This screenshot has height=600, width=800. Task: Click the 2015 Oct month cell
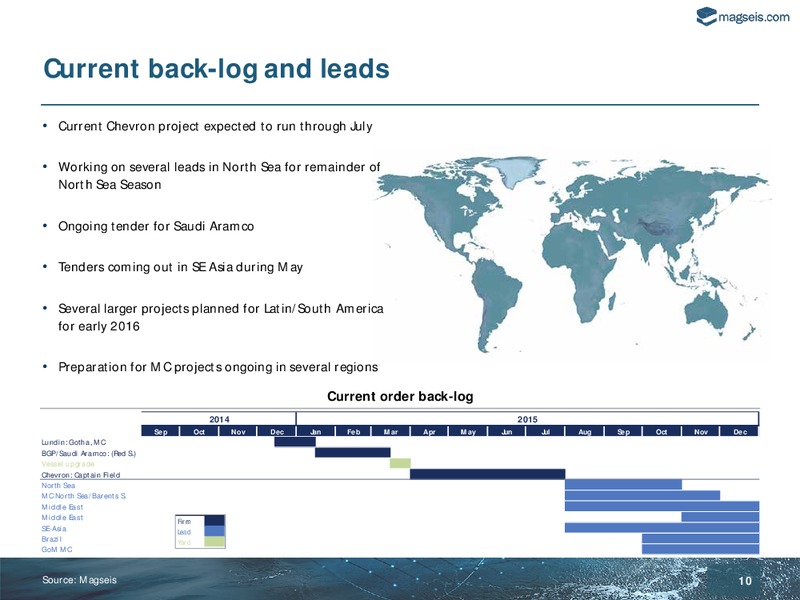662,432
